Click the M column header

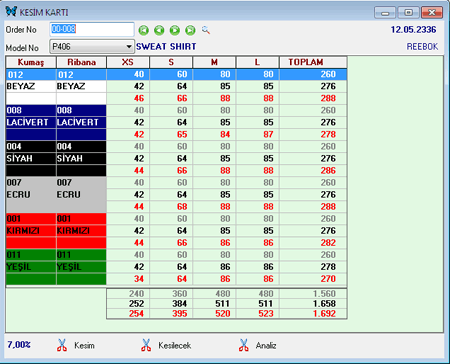point(214,62)
